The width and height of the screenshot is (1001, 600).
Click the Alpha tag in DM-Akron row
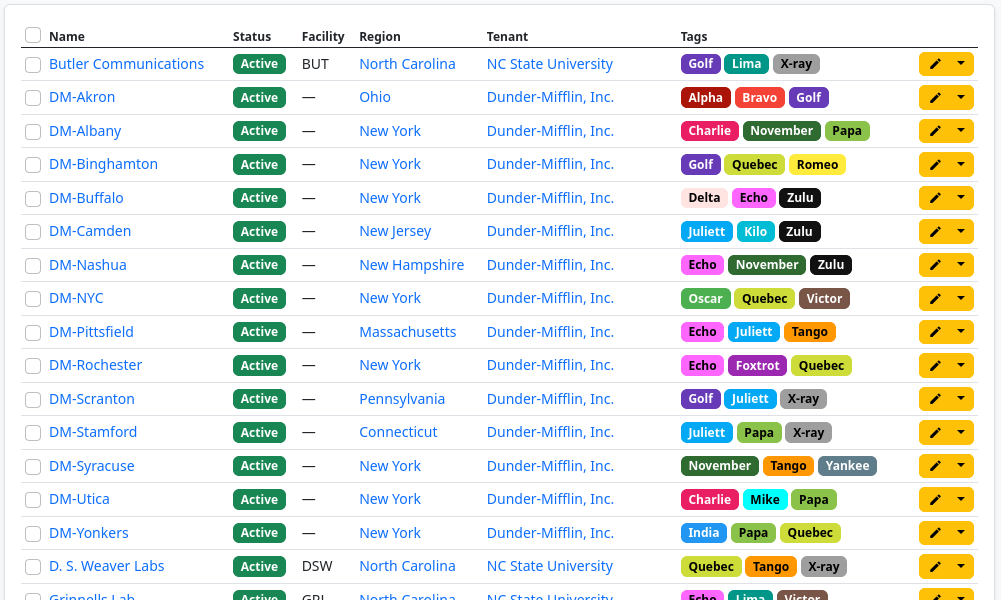tap(705, 98)
